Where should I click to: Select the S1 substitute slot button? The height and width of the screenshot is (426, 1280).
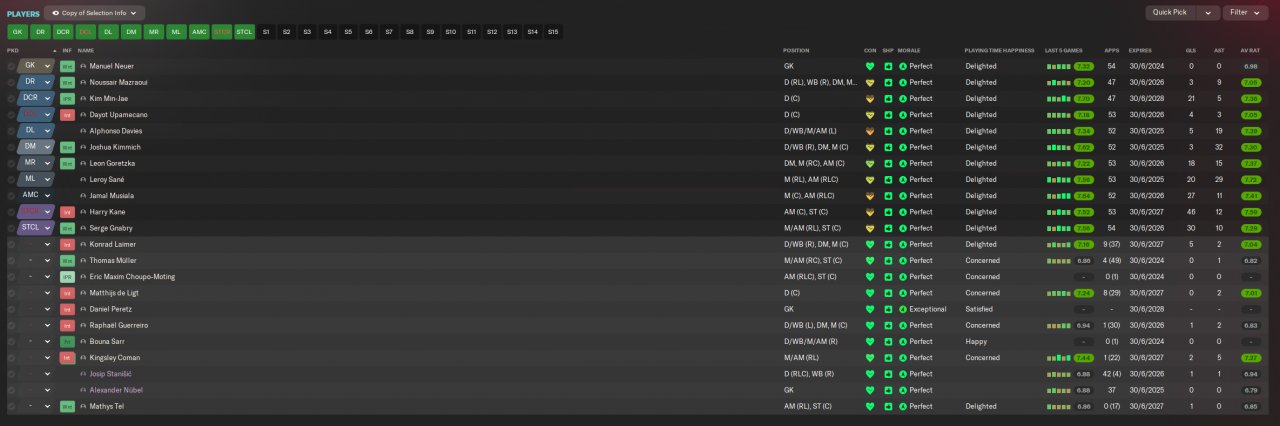[266, 32]
